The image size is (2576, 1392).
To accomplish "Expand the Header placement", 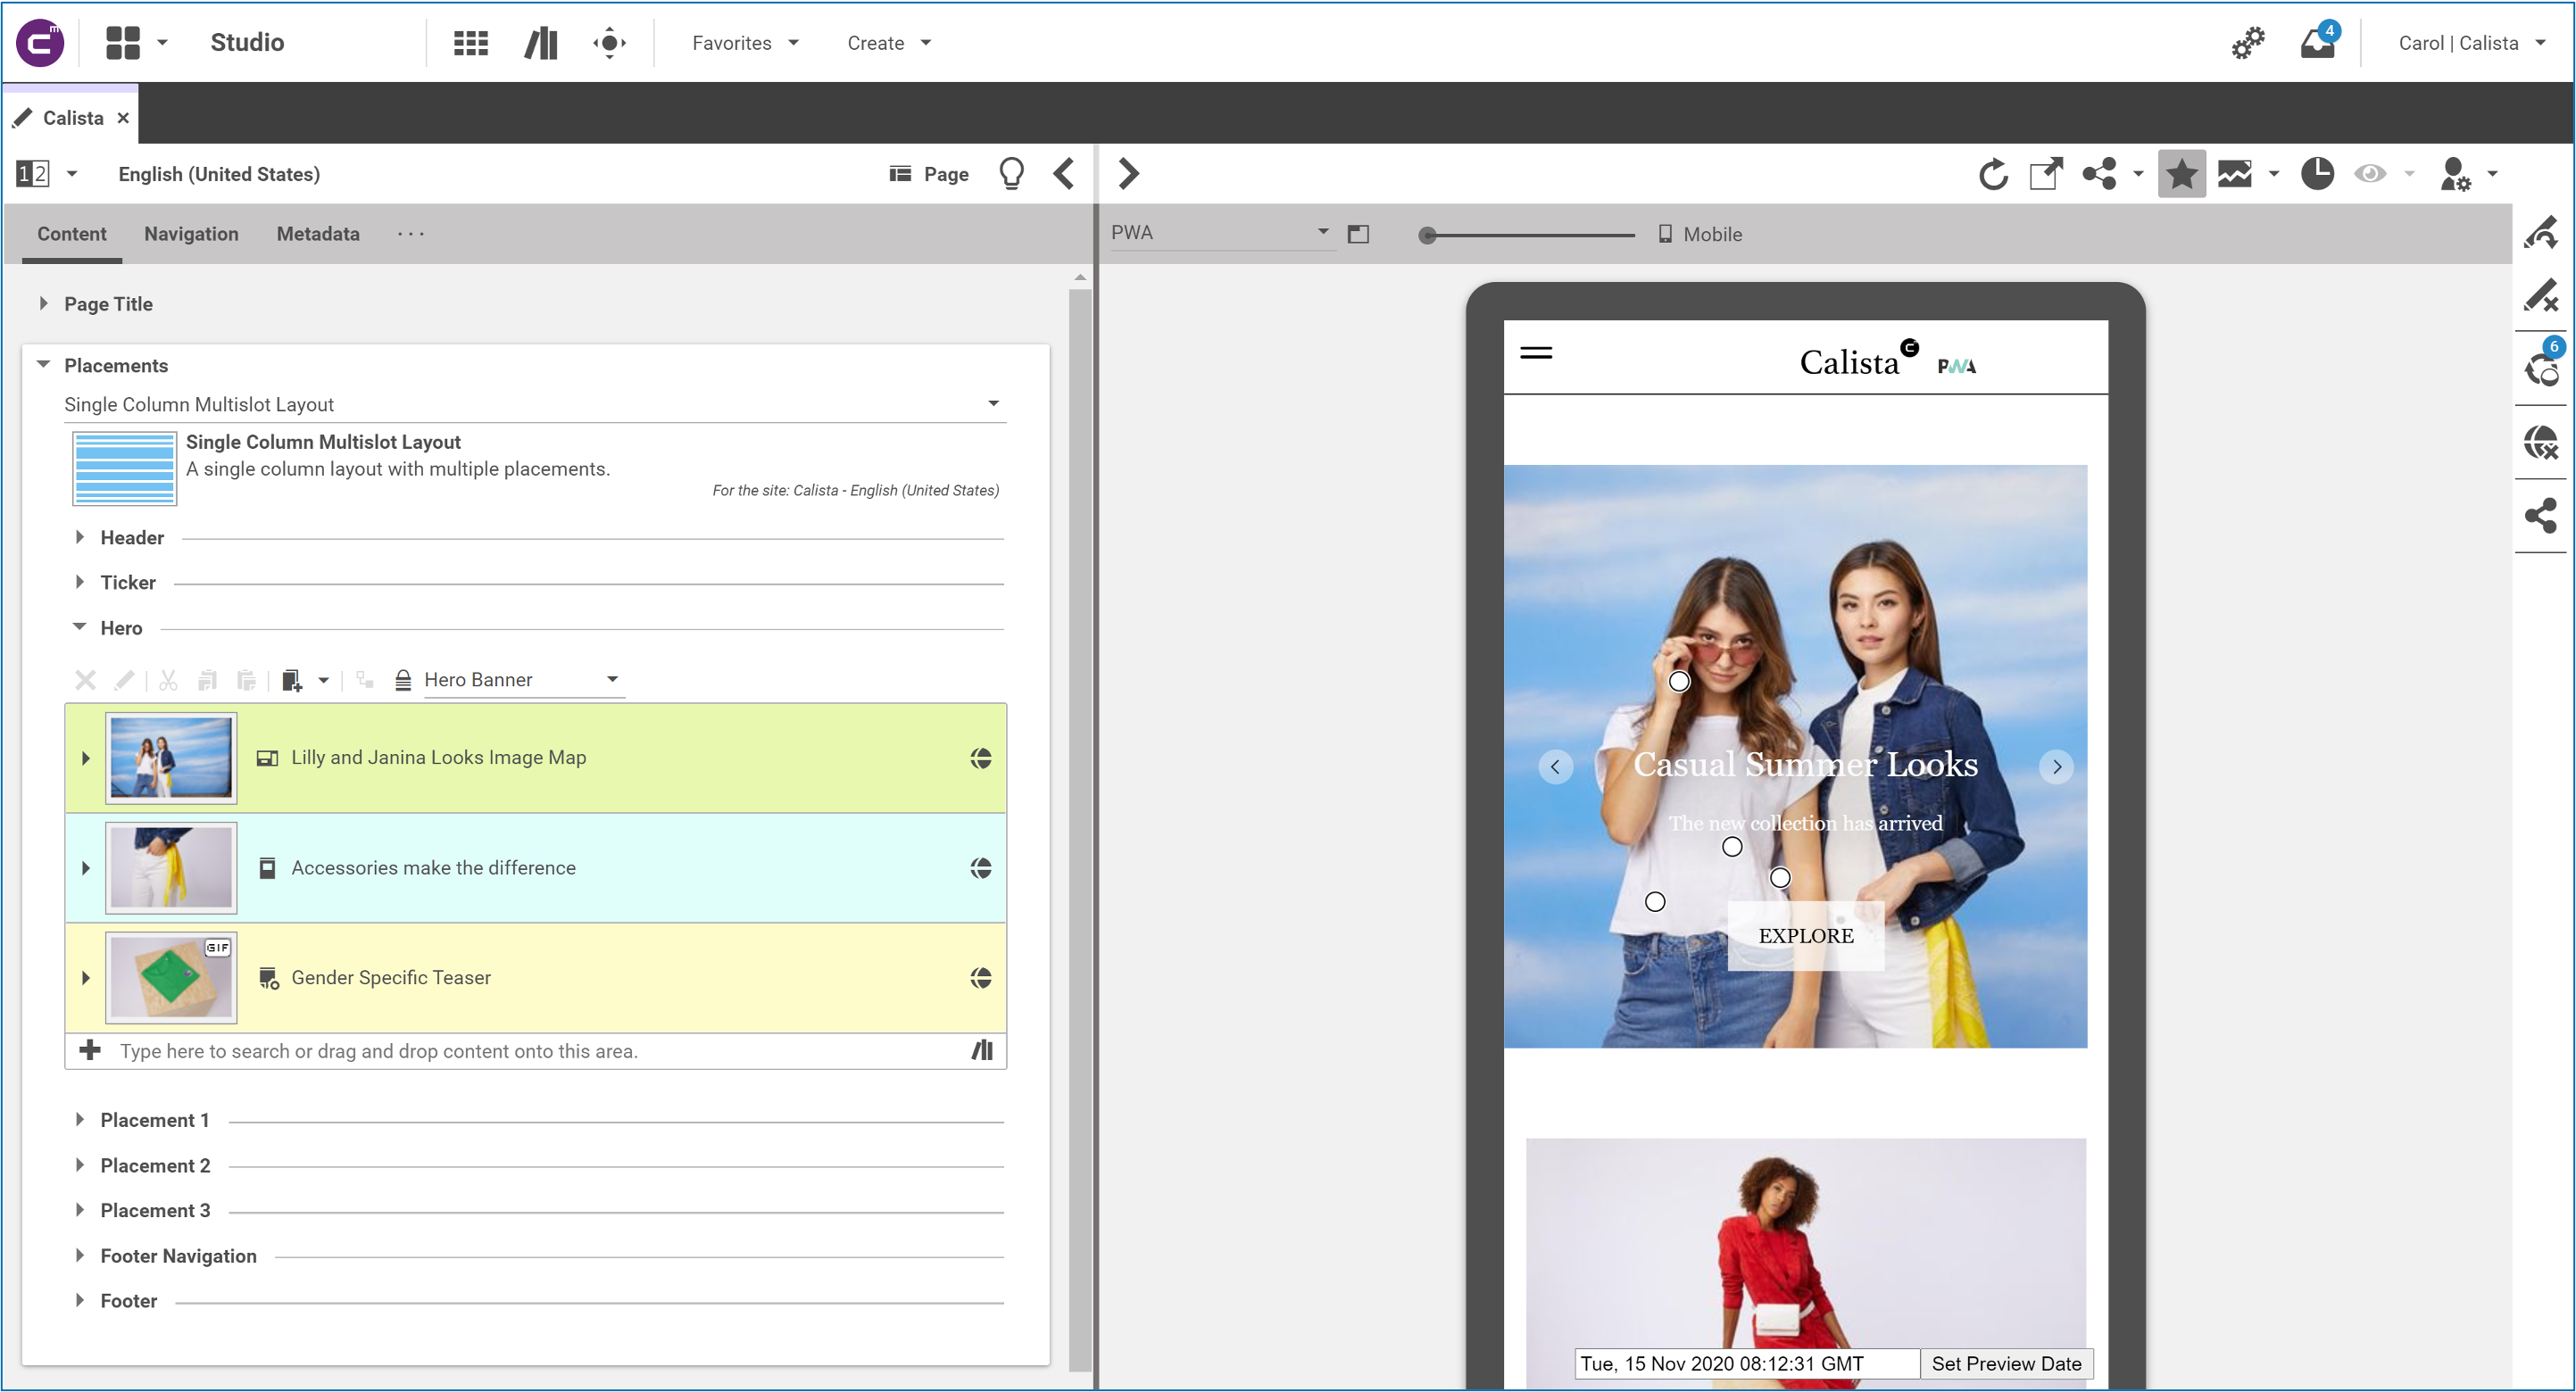I will [80, 537].
